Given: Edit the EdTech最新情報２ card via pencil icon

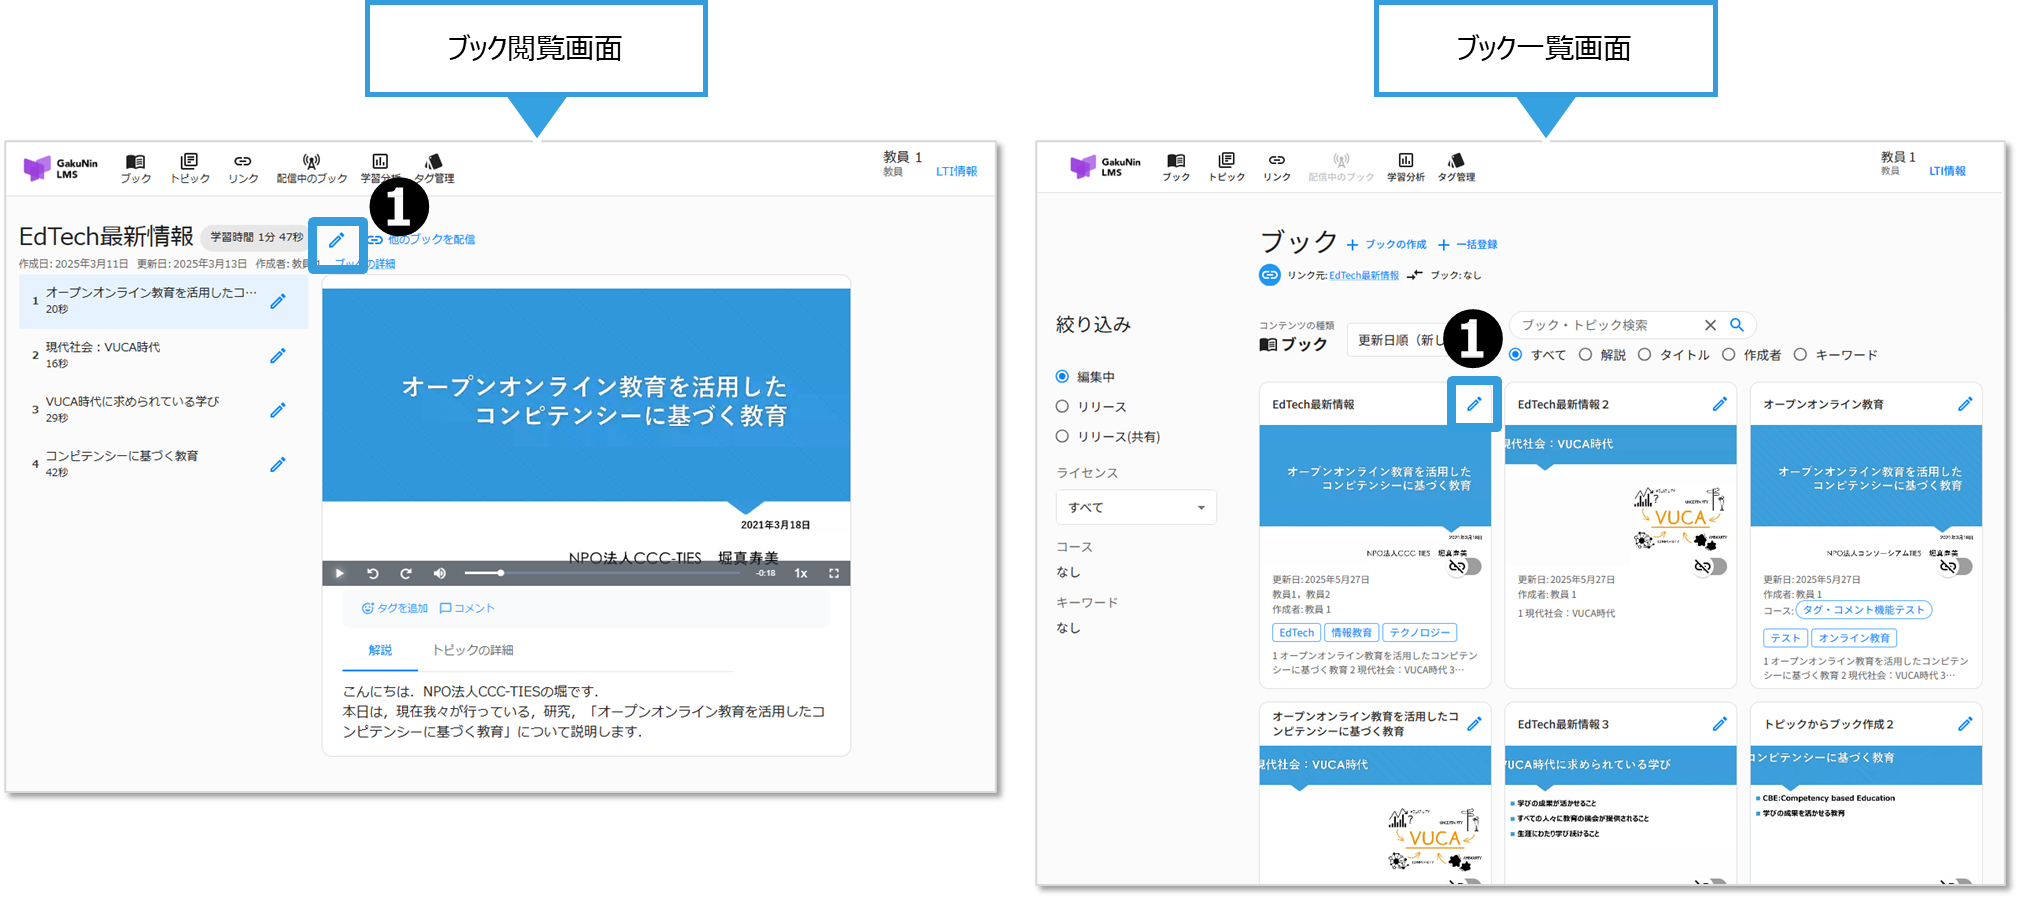Looking at the screenshot, I should coord(1719,404).
